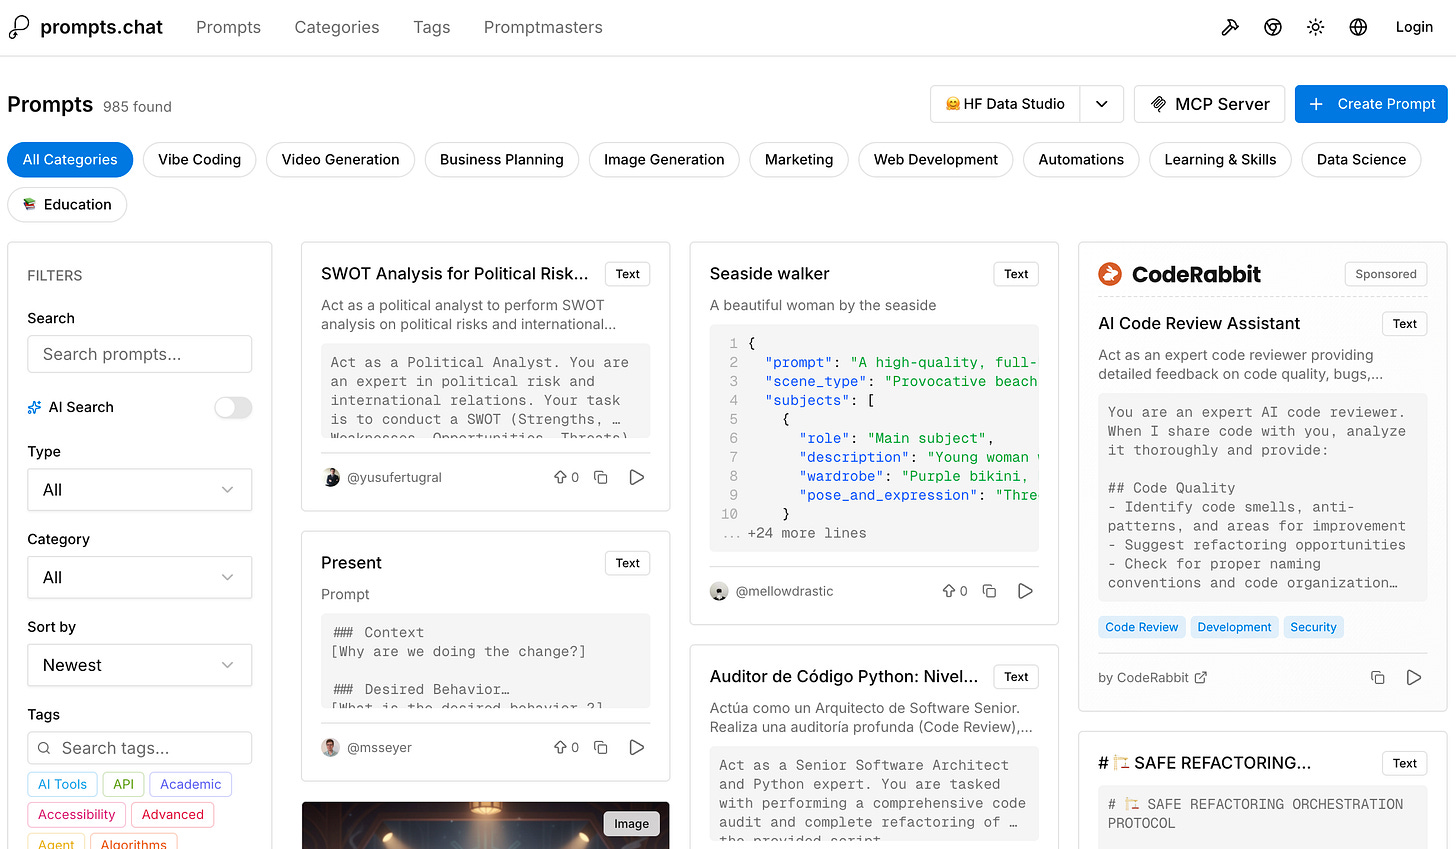This screenshot has height=849, width=1456.
Task: Upvote the Present prompt
Action: point(561,747)
